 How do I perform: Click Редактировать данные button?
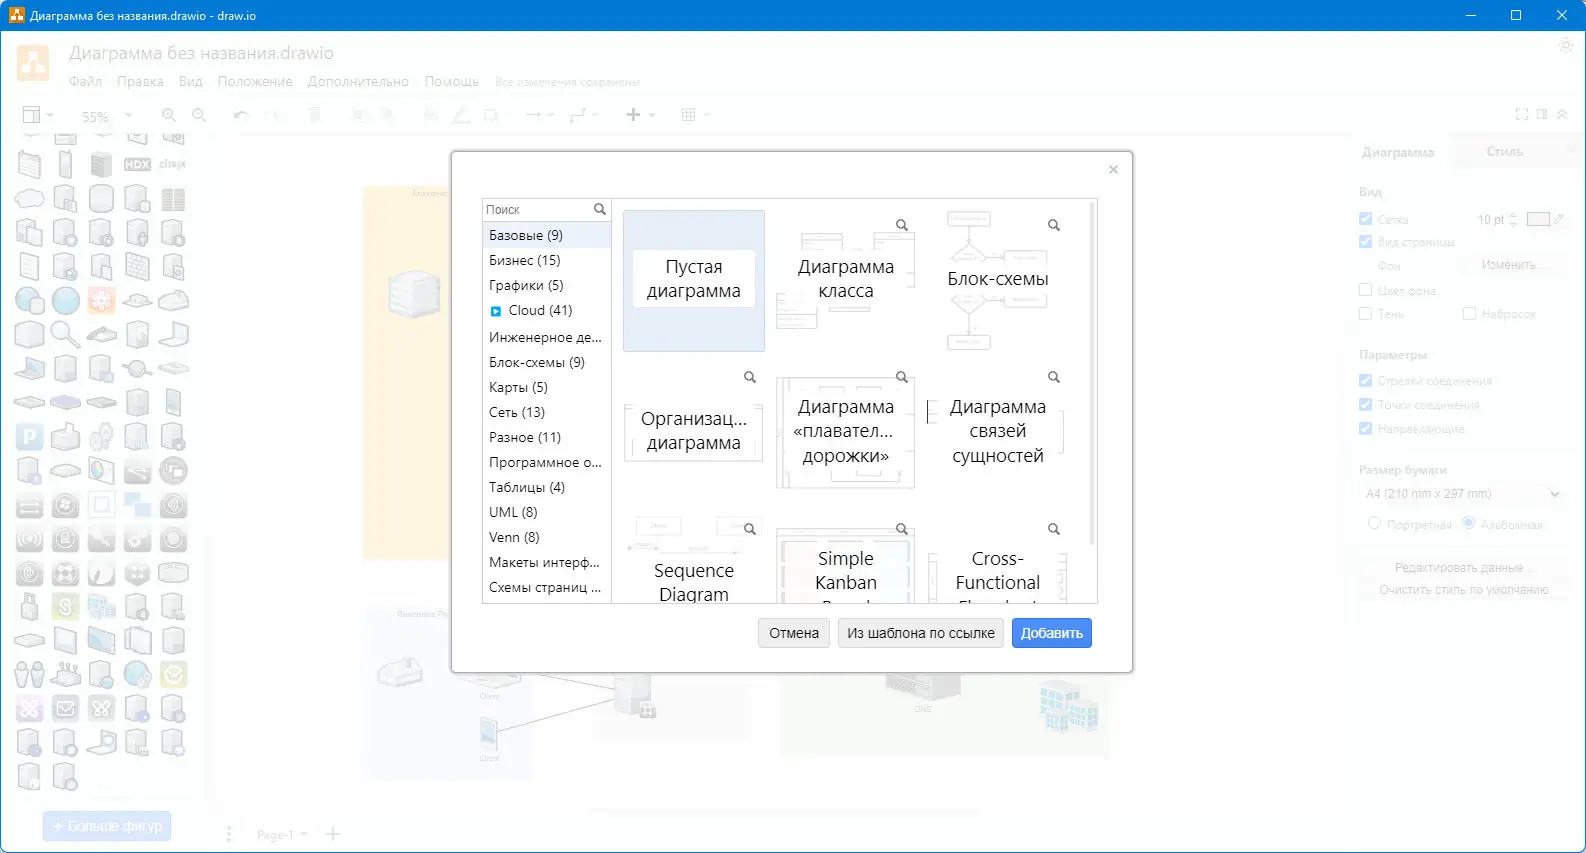[1464, 567]
